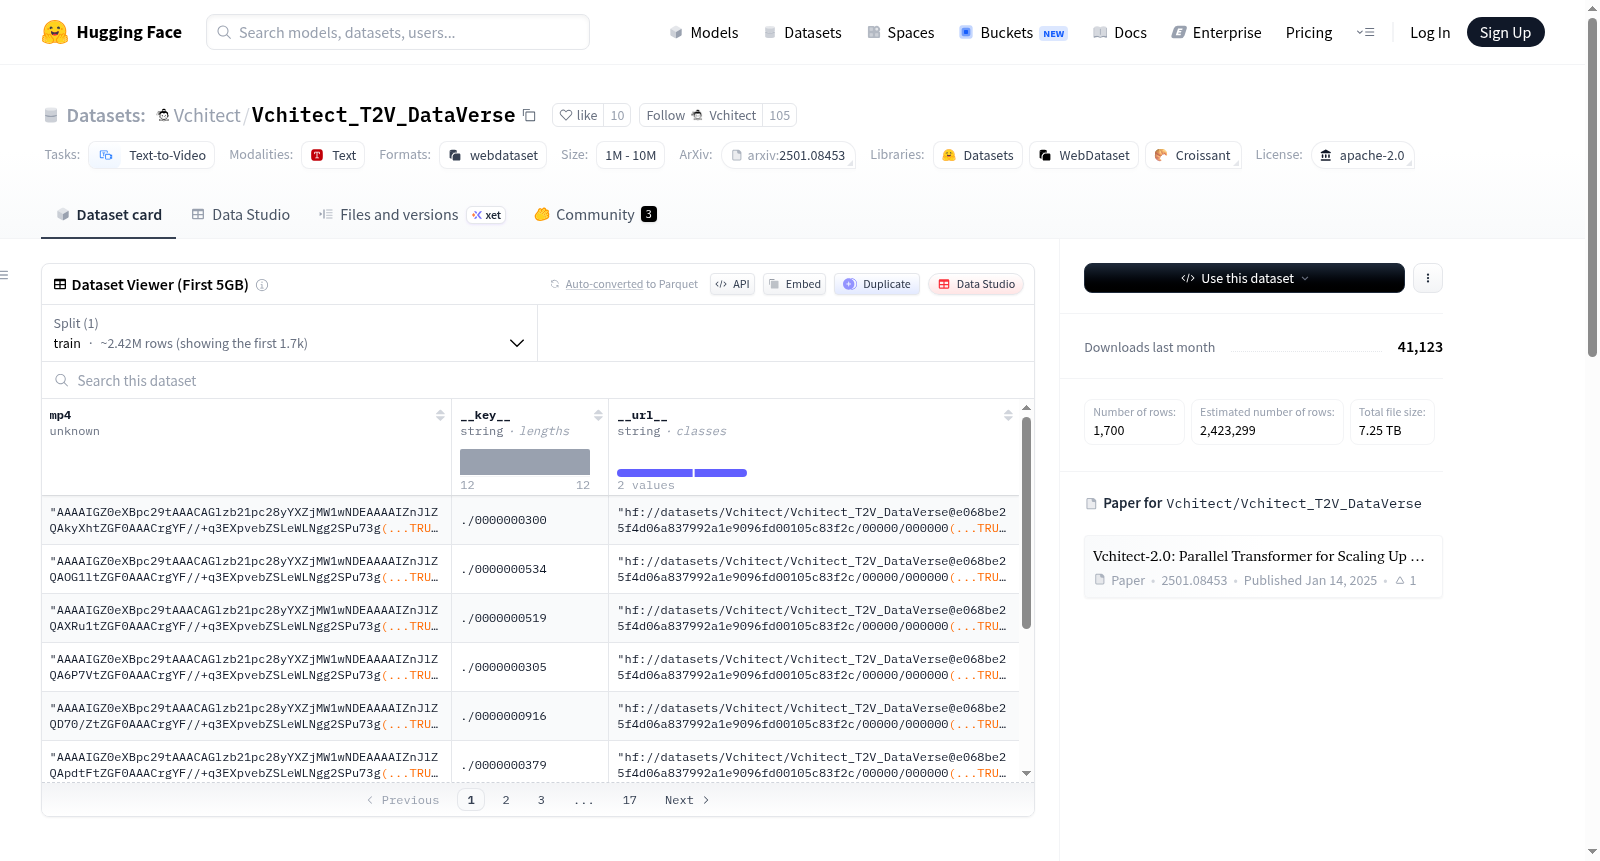The width and height of the screenshot is (1600, 861).
Task: Click the heart like button
Action: [578, 116]
